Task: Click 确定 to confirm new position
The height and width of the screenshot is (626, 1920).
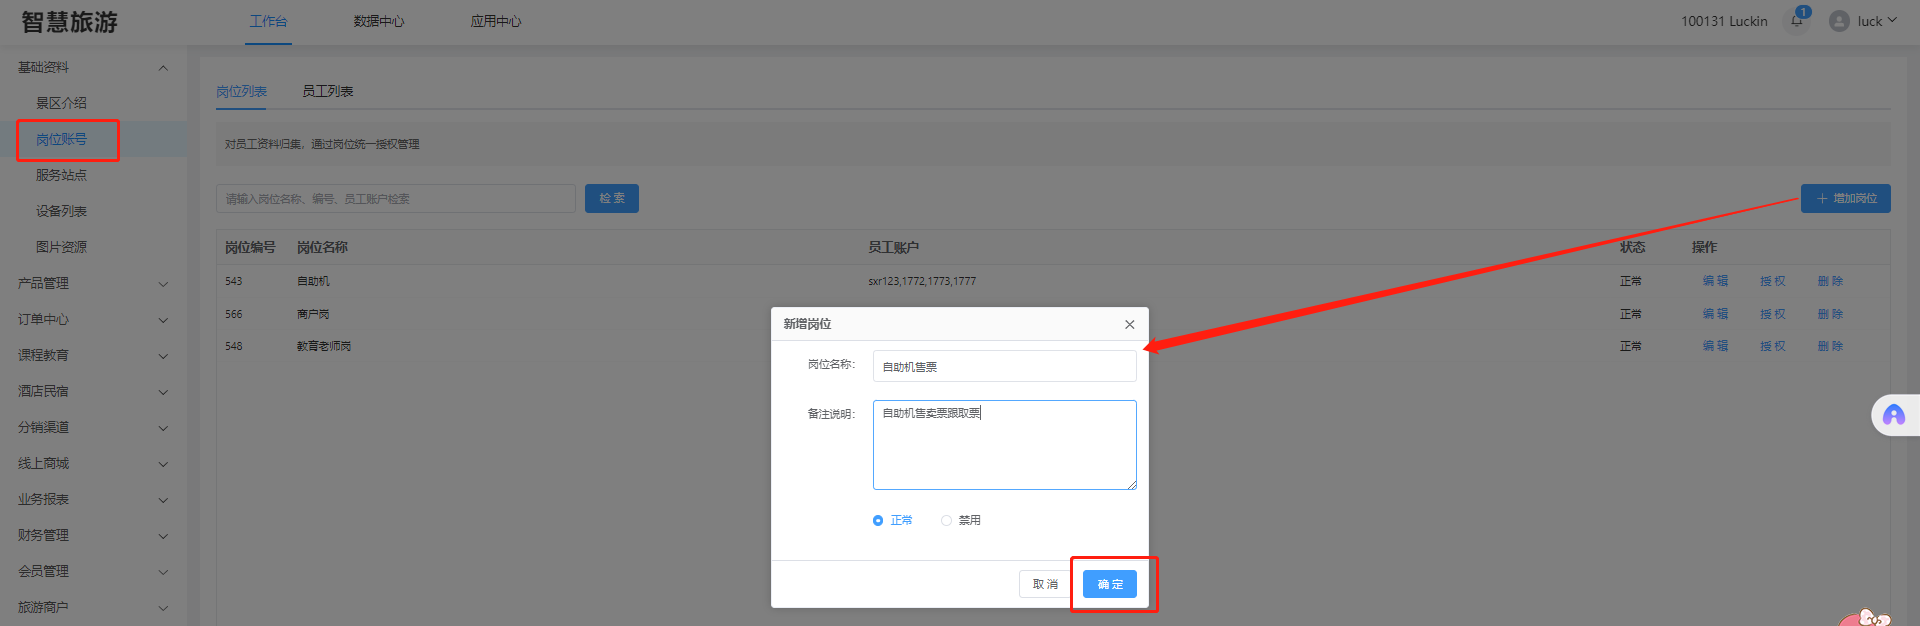Action: click(1109, 584)
